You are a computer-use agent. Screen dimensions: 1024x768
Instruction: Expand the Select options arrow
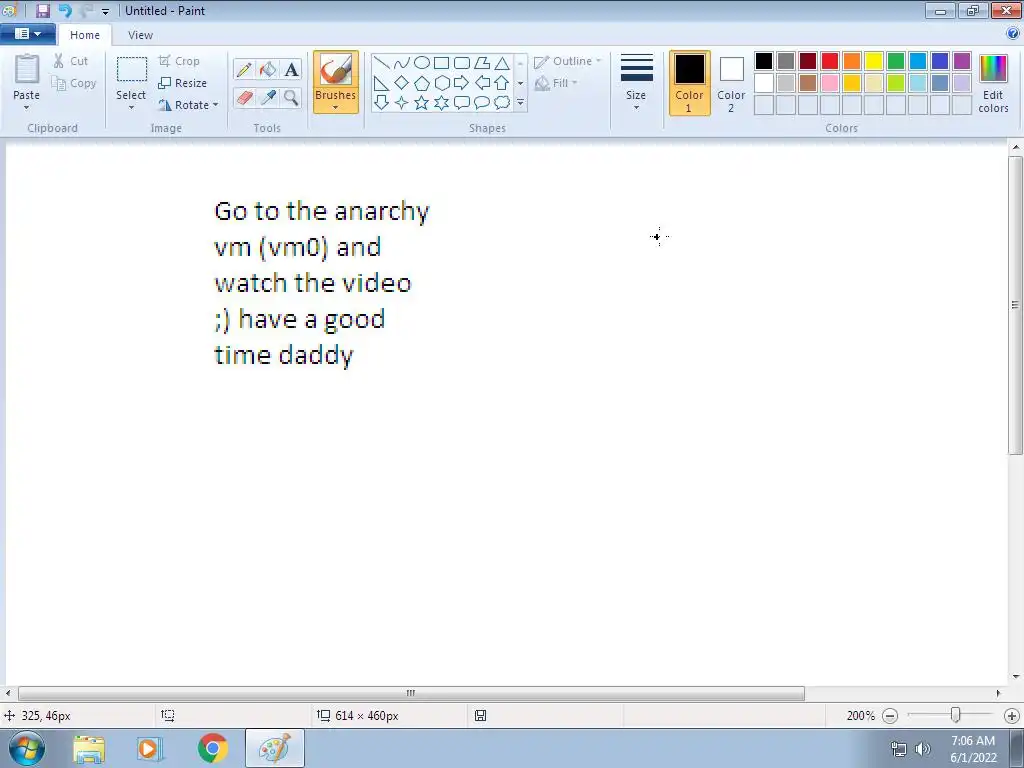pyautogui.click(x=131, y=108)
